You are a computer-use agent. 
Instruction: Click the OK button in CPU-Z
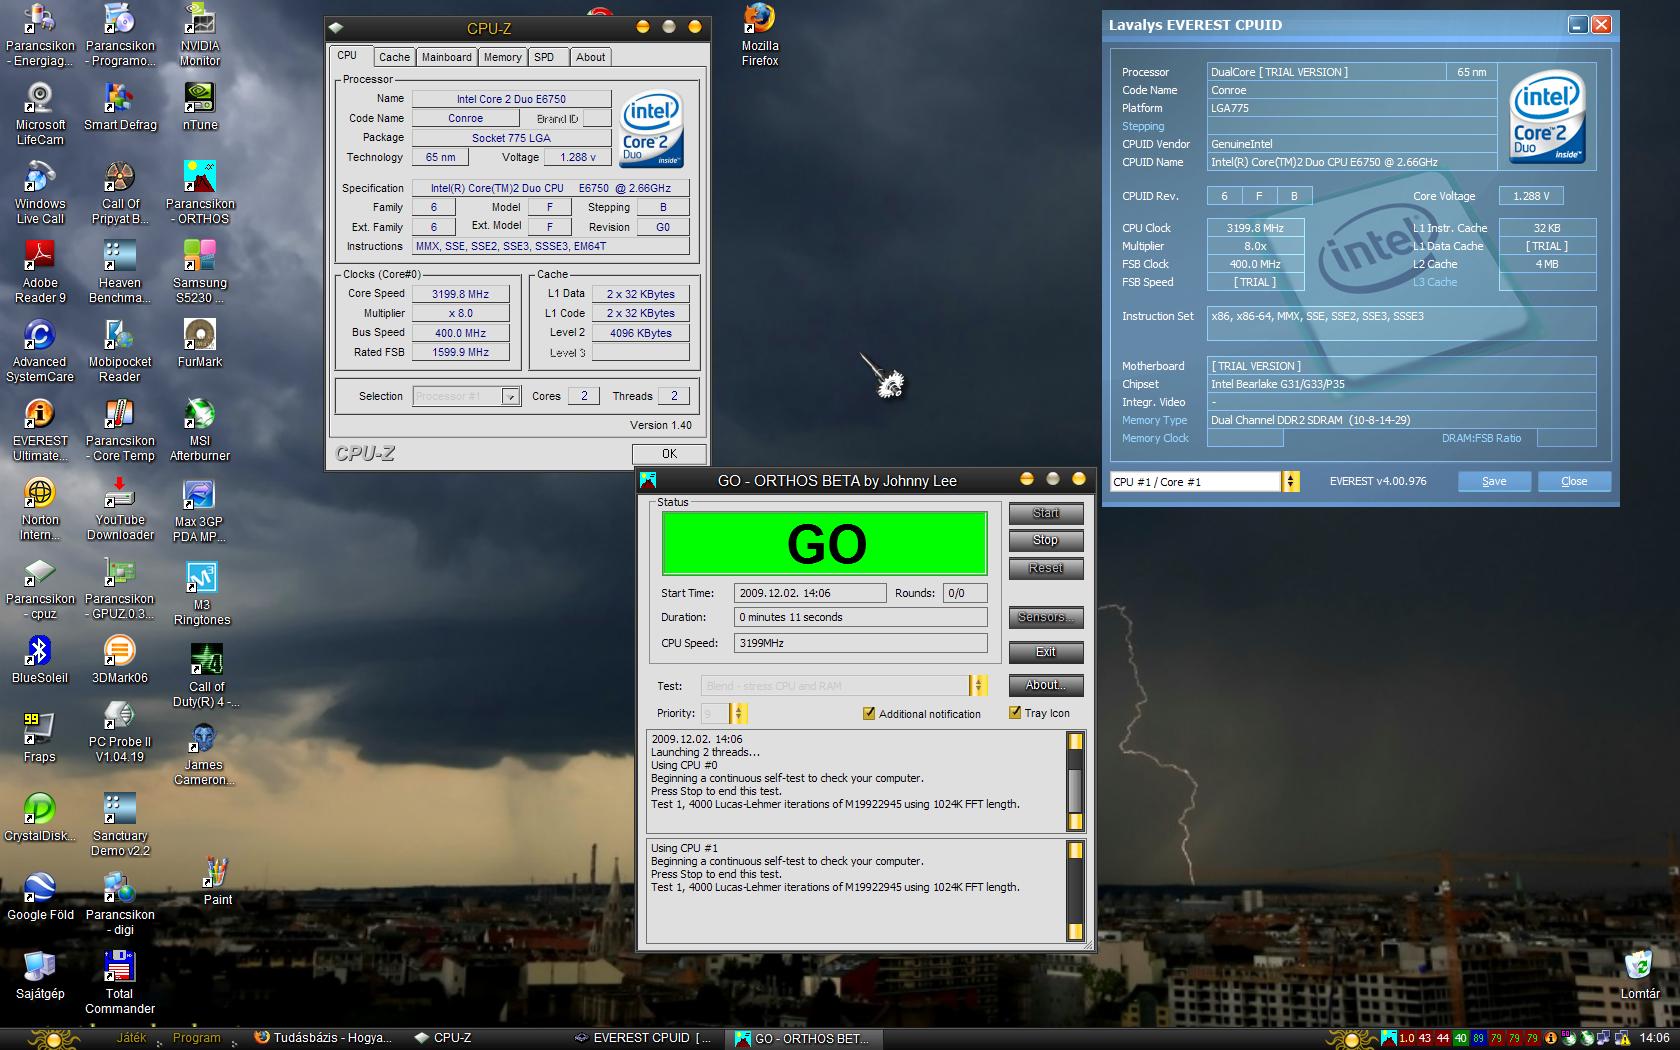669,454
